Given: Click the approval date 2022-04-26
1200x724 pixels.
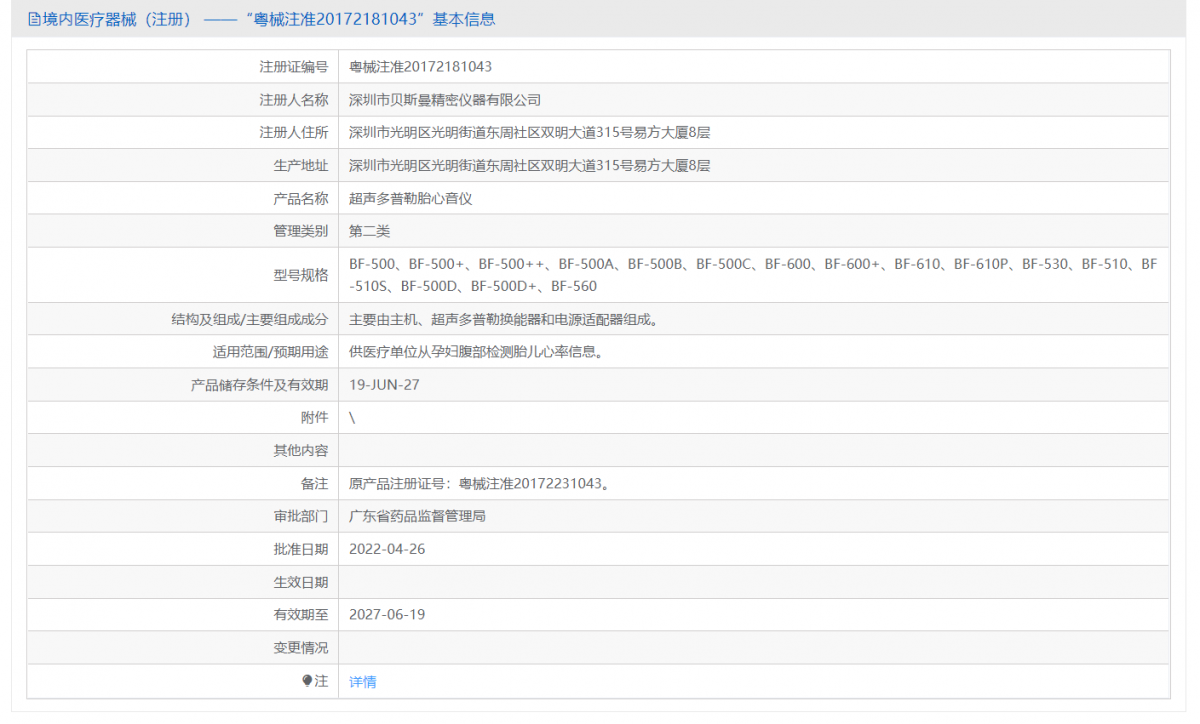Looking at the screenshot, I should [x=387, y=550].
